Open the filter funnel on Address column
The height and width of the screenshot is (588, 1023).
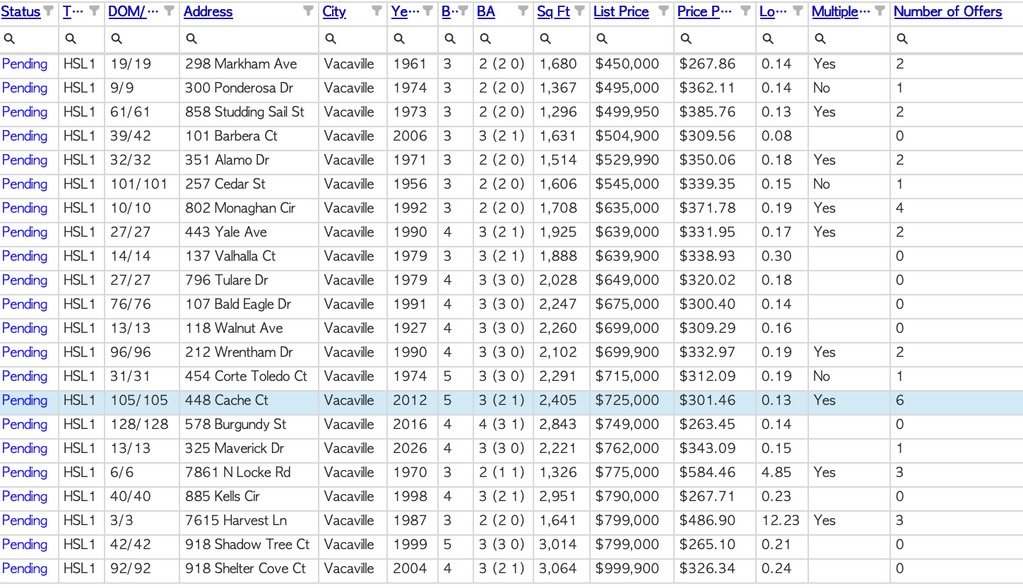(309, 11)
